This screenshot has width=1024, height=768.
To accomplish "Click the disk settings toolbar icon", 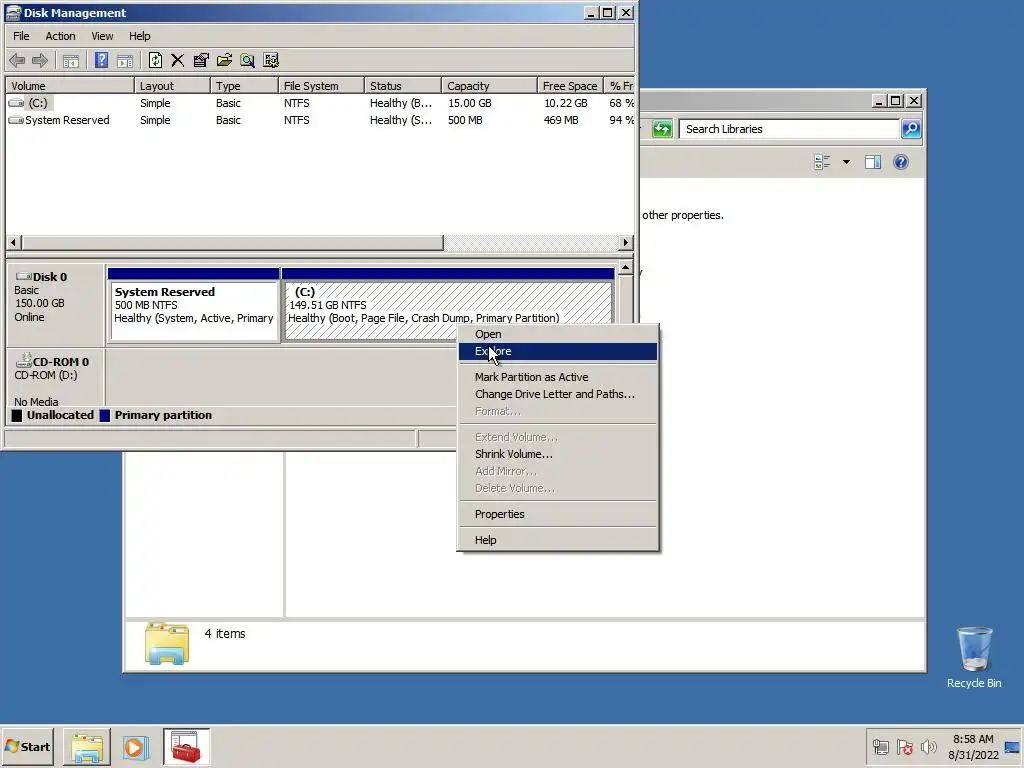I will [x=271, y=61].
